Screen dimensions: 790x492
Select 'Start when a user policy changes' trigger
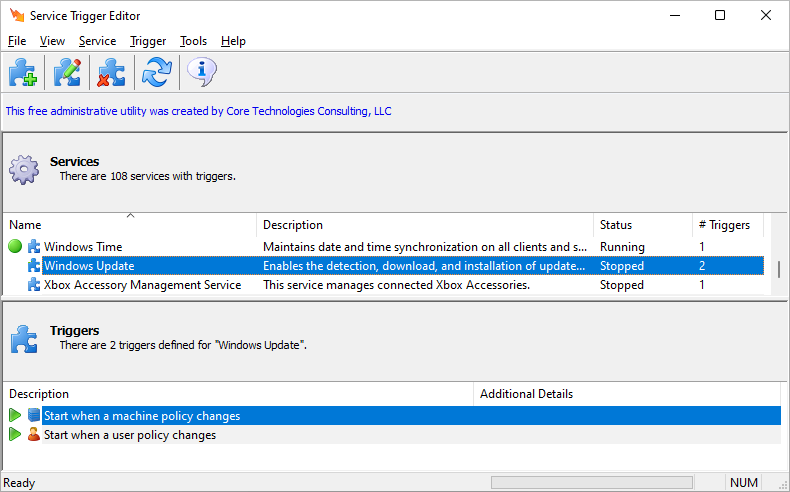click(x=394, y=435)
